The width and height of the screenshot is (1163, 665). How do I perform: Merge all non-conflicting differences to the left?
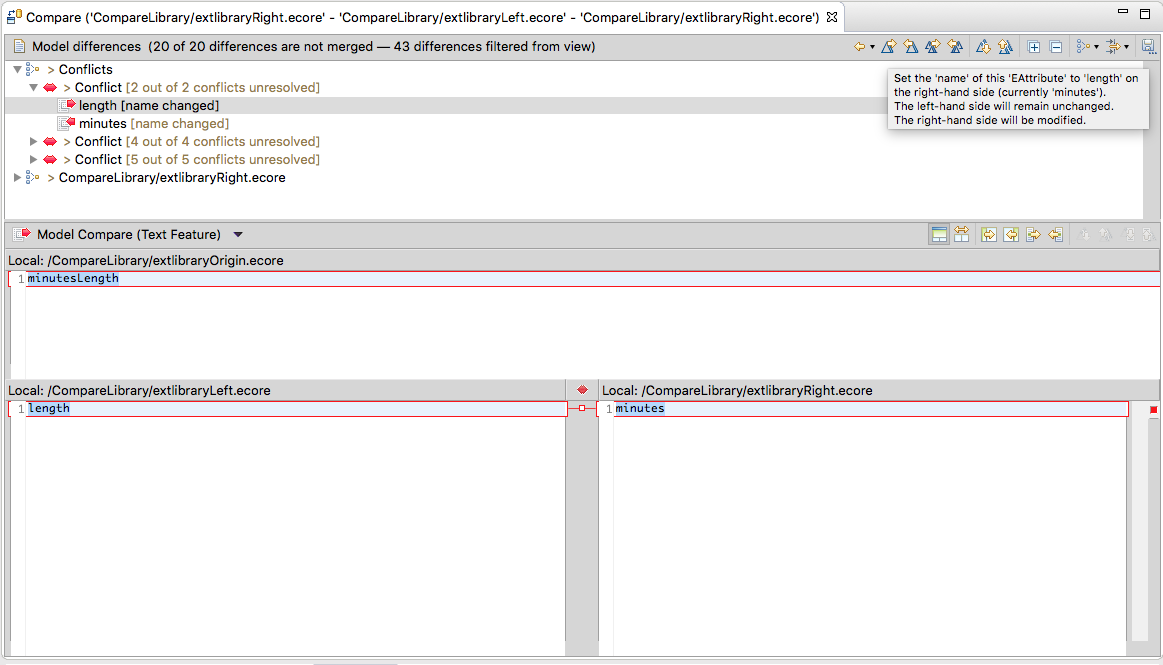[x=955, y=47]
